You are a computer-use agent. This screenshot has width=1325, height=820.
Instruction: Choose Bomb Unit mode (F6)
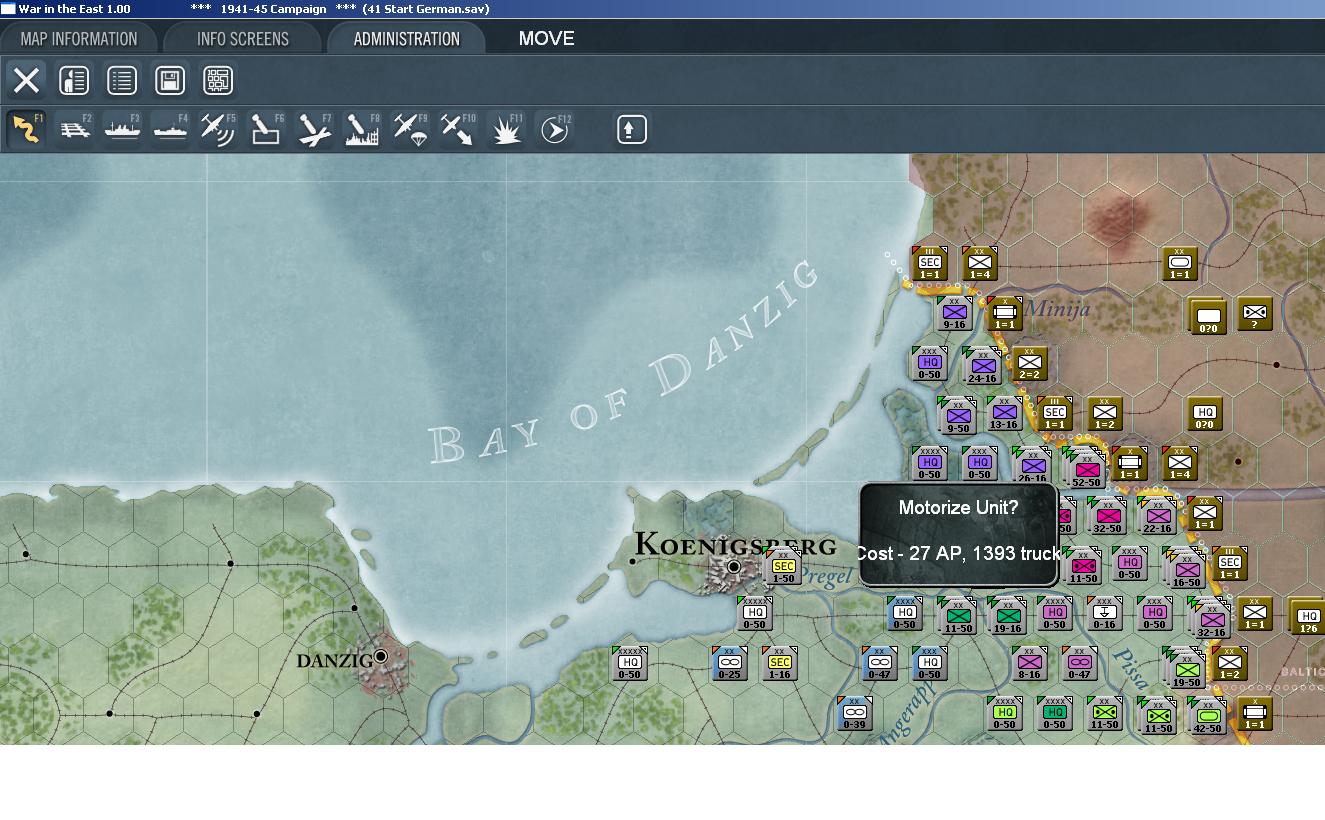pyautogui.click(x=266, y=129)
